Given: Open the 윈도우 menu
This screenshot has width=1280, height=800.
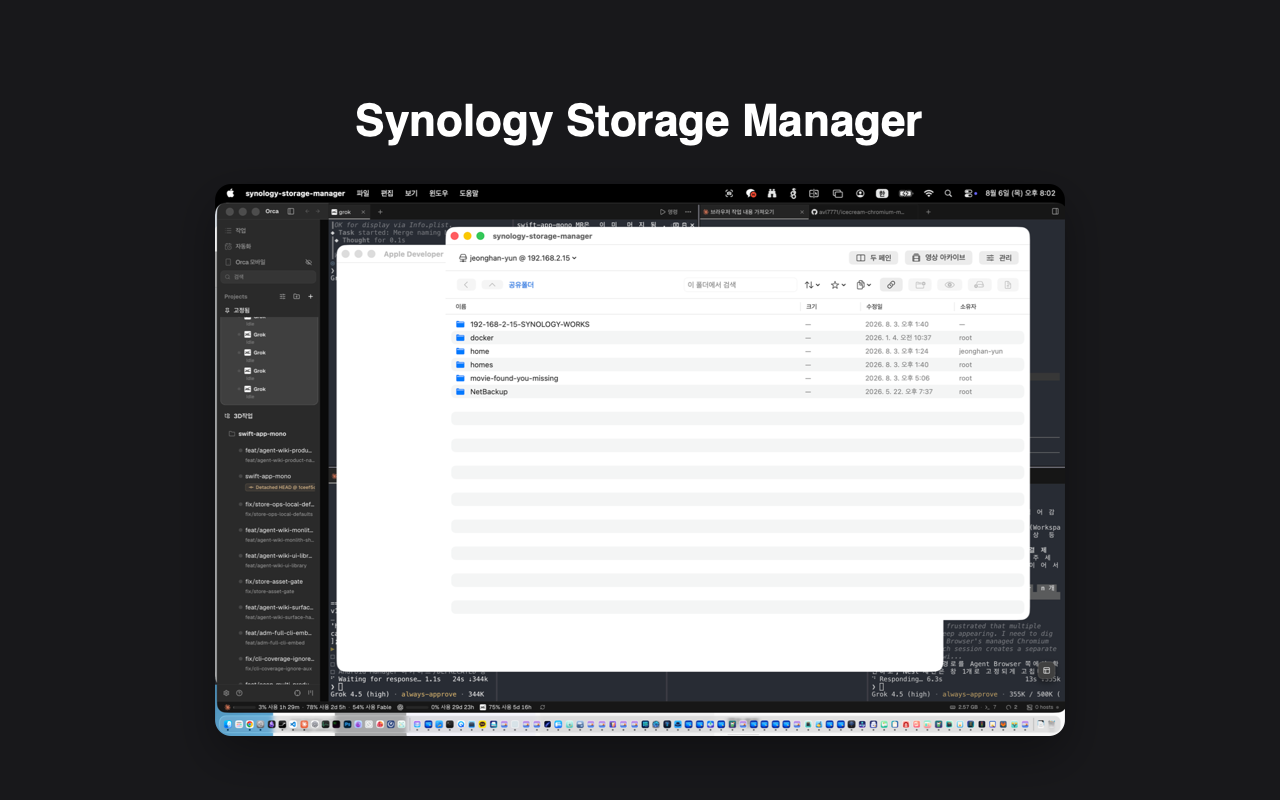Looking at the screenshot, I should pos(439,193).
